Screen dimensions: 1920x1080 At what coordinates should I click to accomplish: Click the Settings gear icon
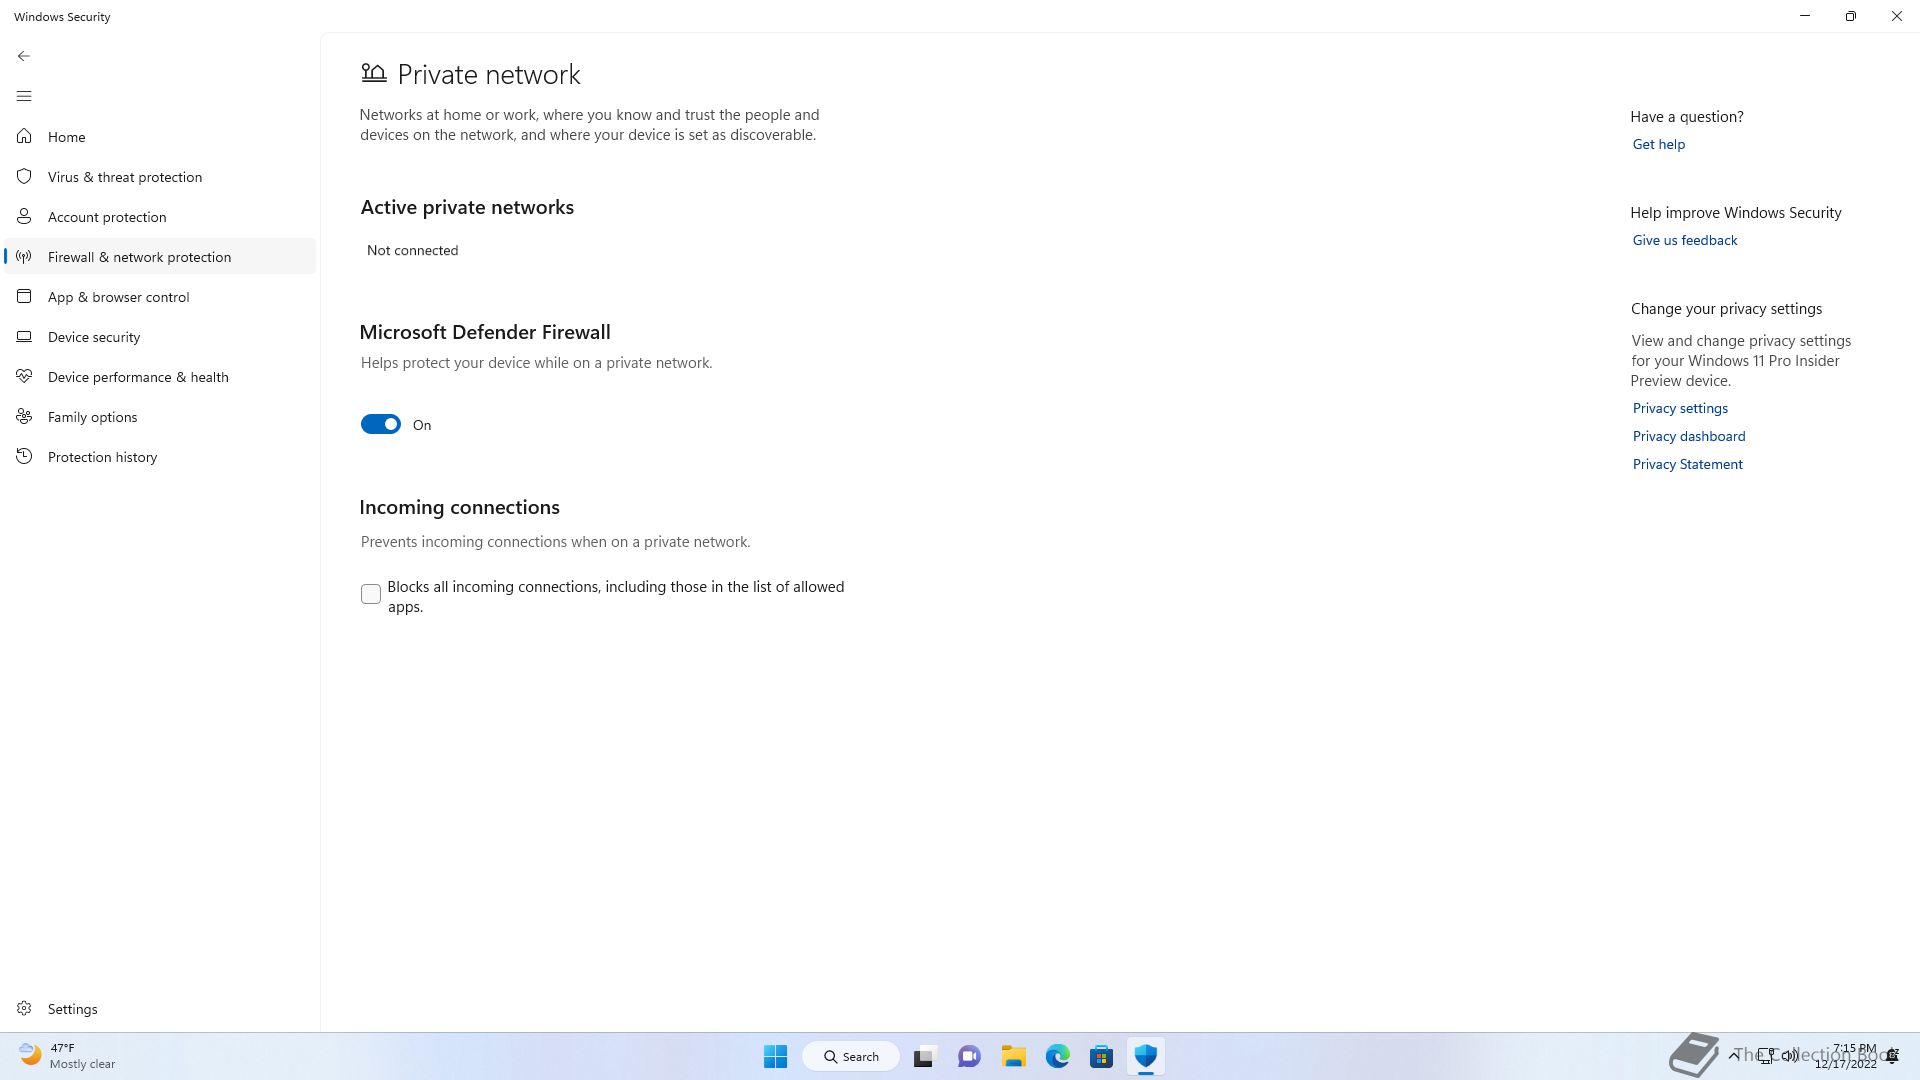(x=24, y=1008)
